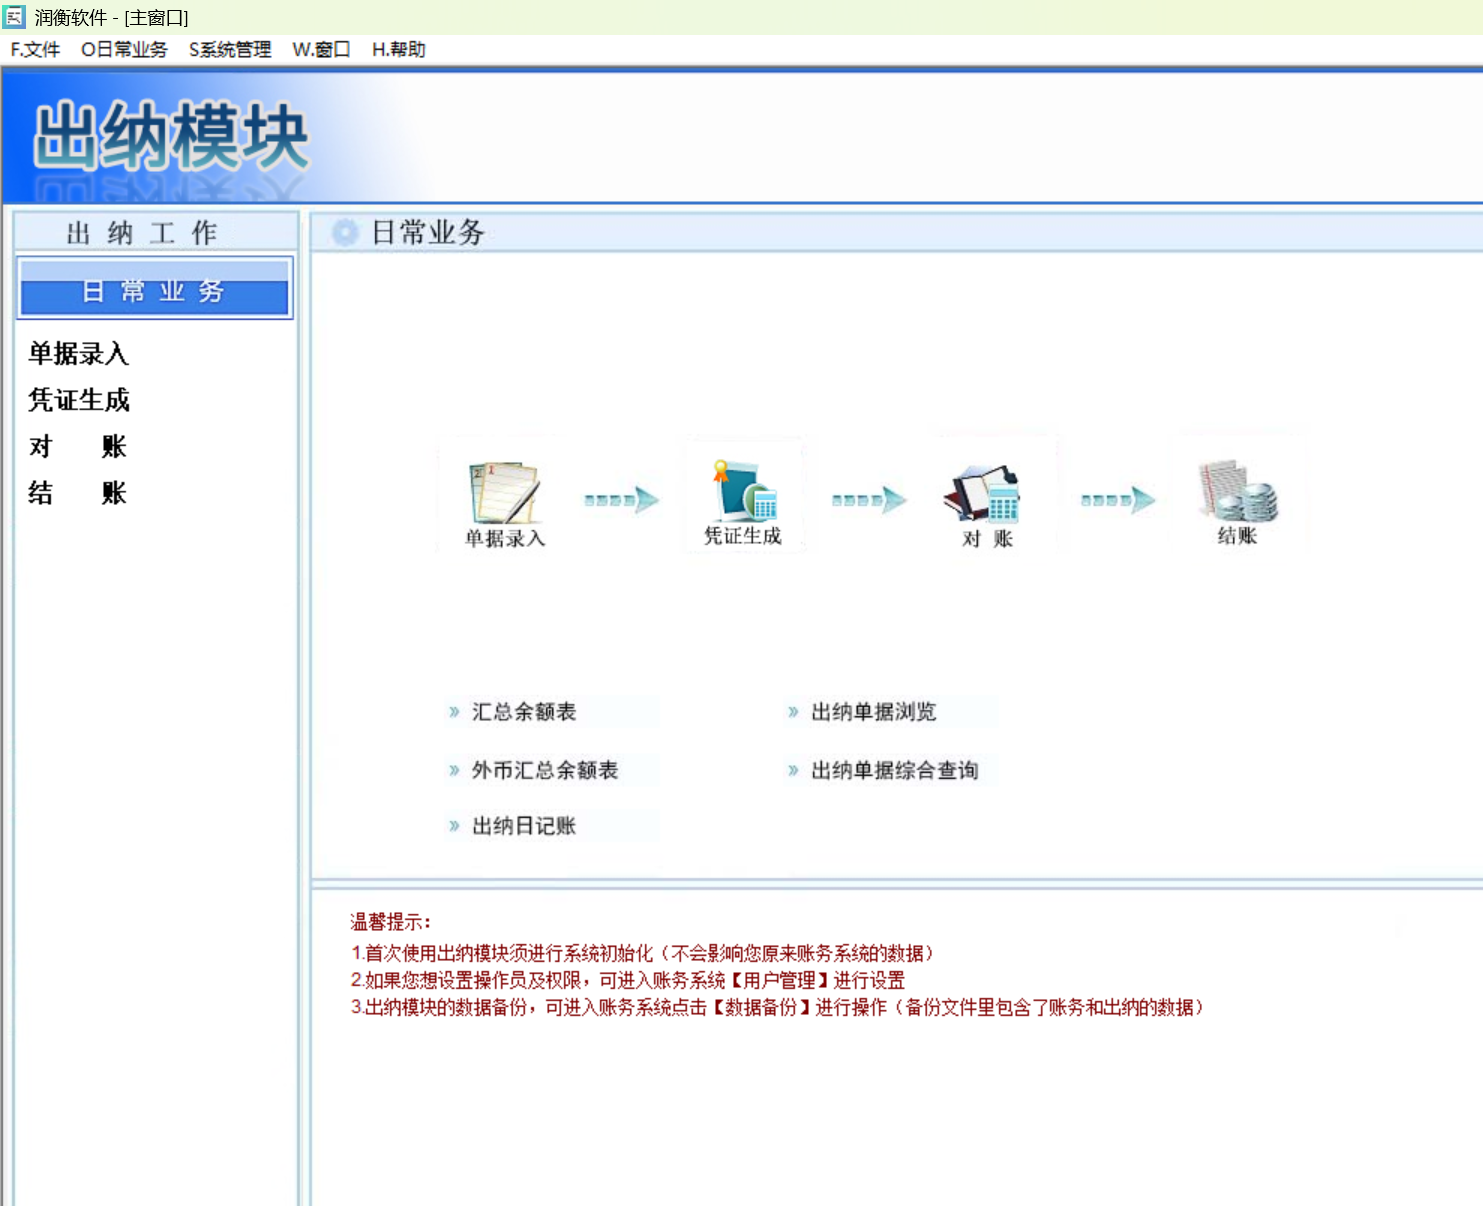Viewport: 1483px width, 1206px height.
Task: Open the O日常业务 menu
Action: [x=124, y=49]
